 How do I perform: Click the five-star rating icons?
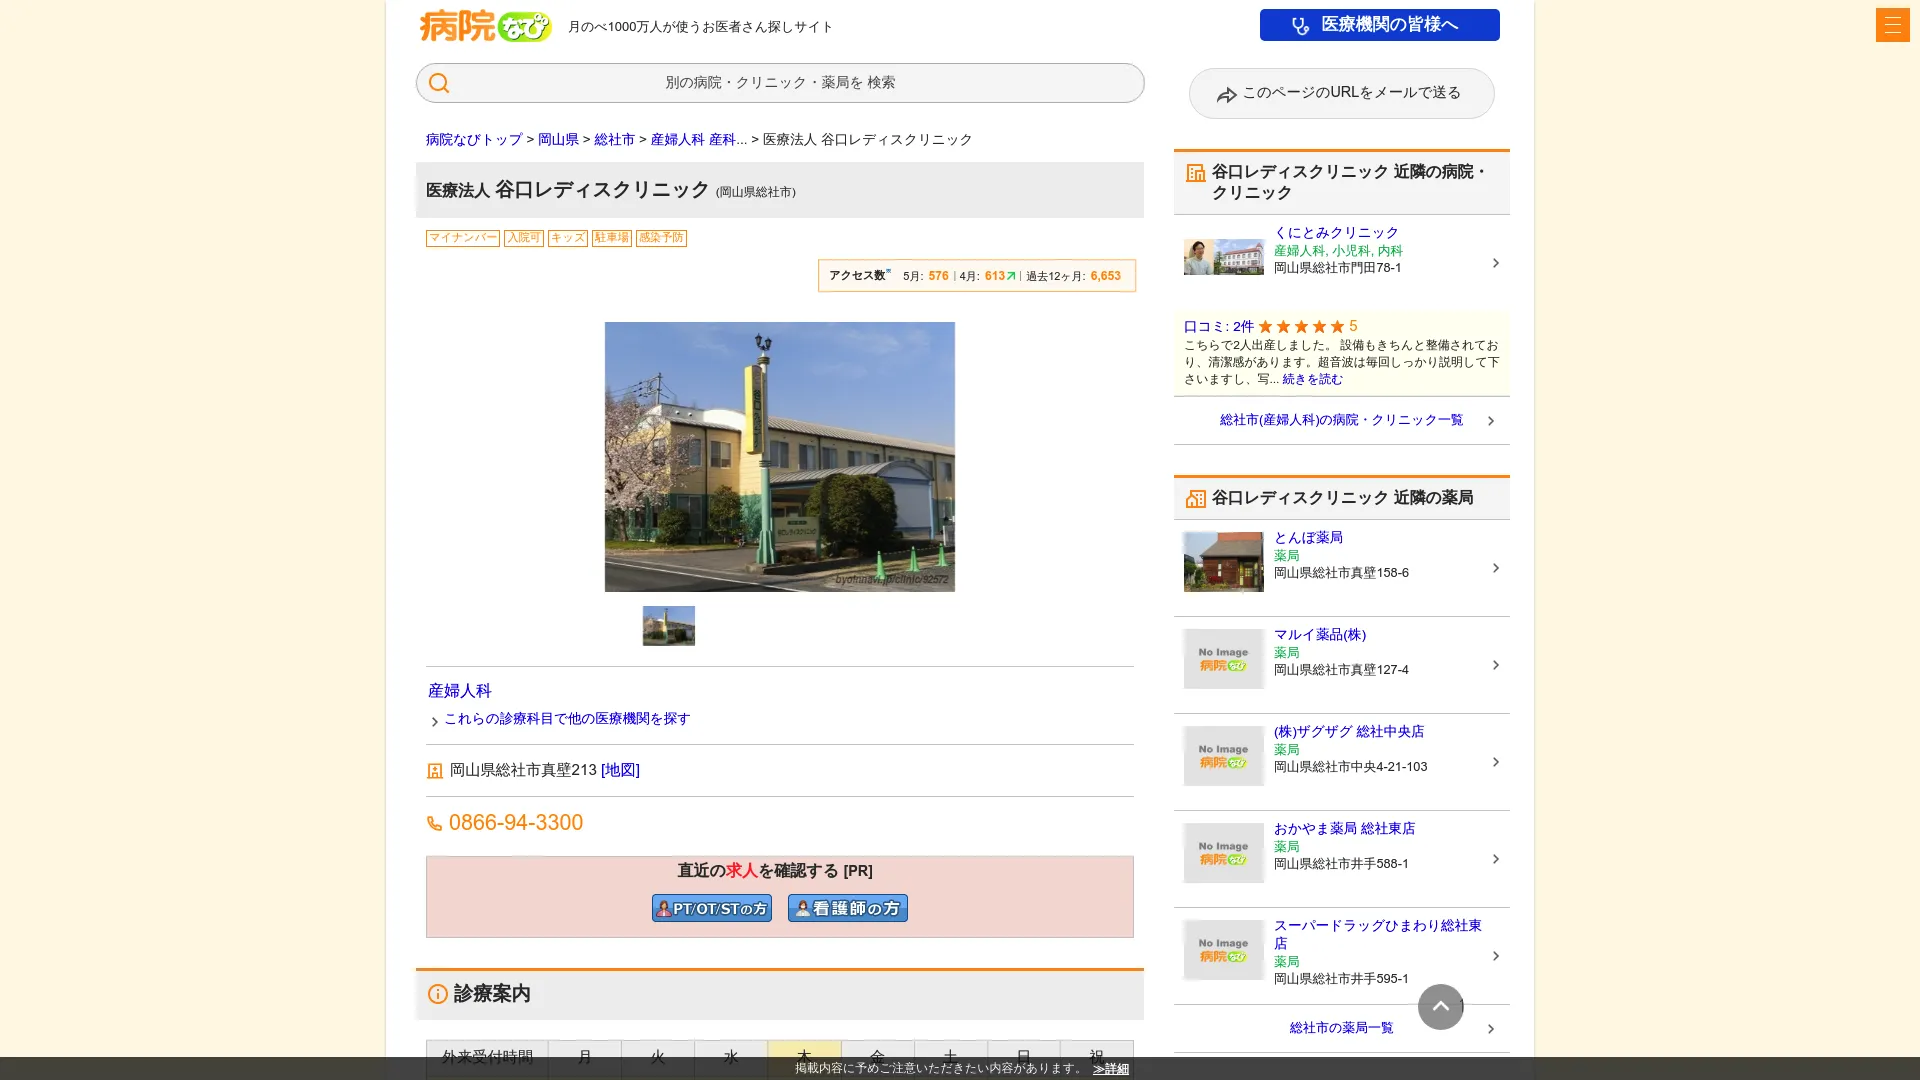tap(1301, 327)
